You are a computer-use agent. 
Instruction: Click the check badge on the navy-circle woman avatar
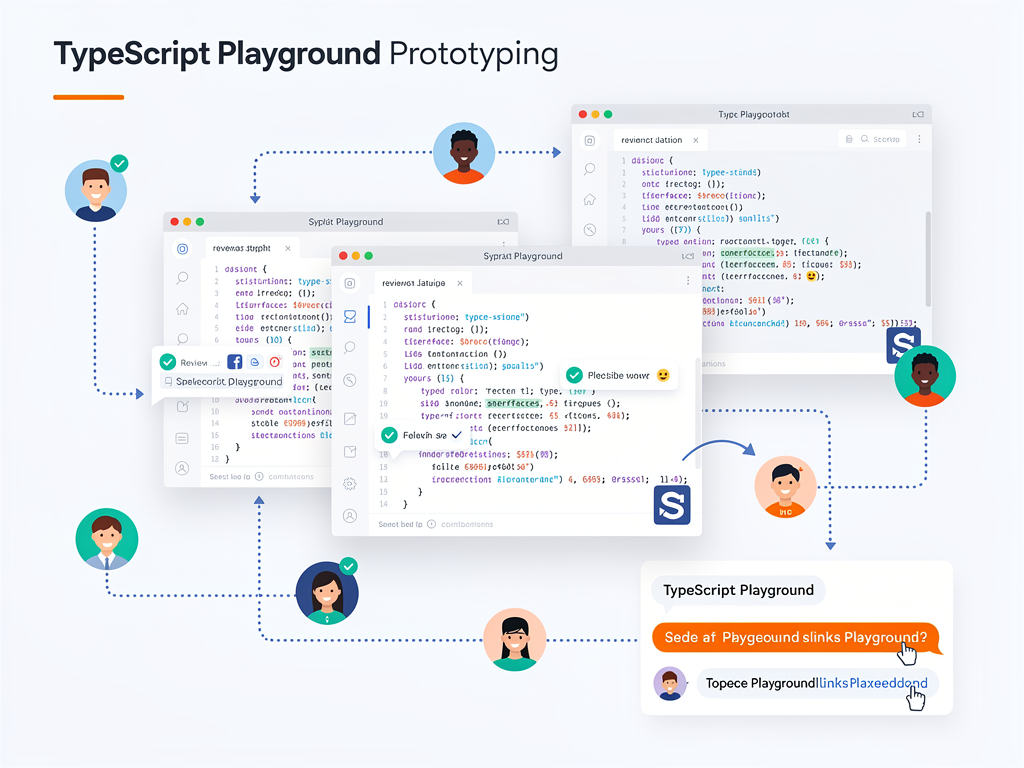(x=349, y=566)
